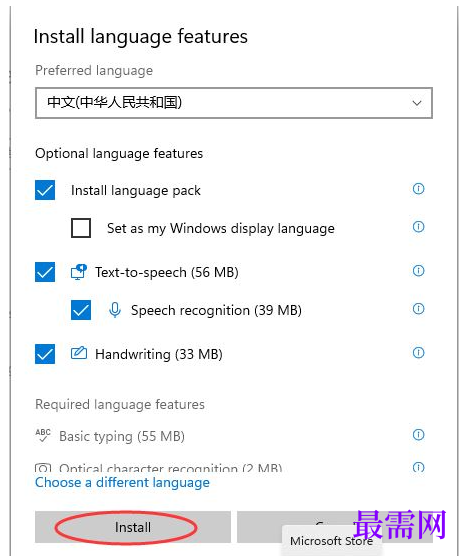
Task: Show info about Text-to-speech feature
Action: tap(418, 271)
